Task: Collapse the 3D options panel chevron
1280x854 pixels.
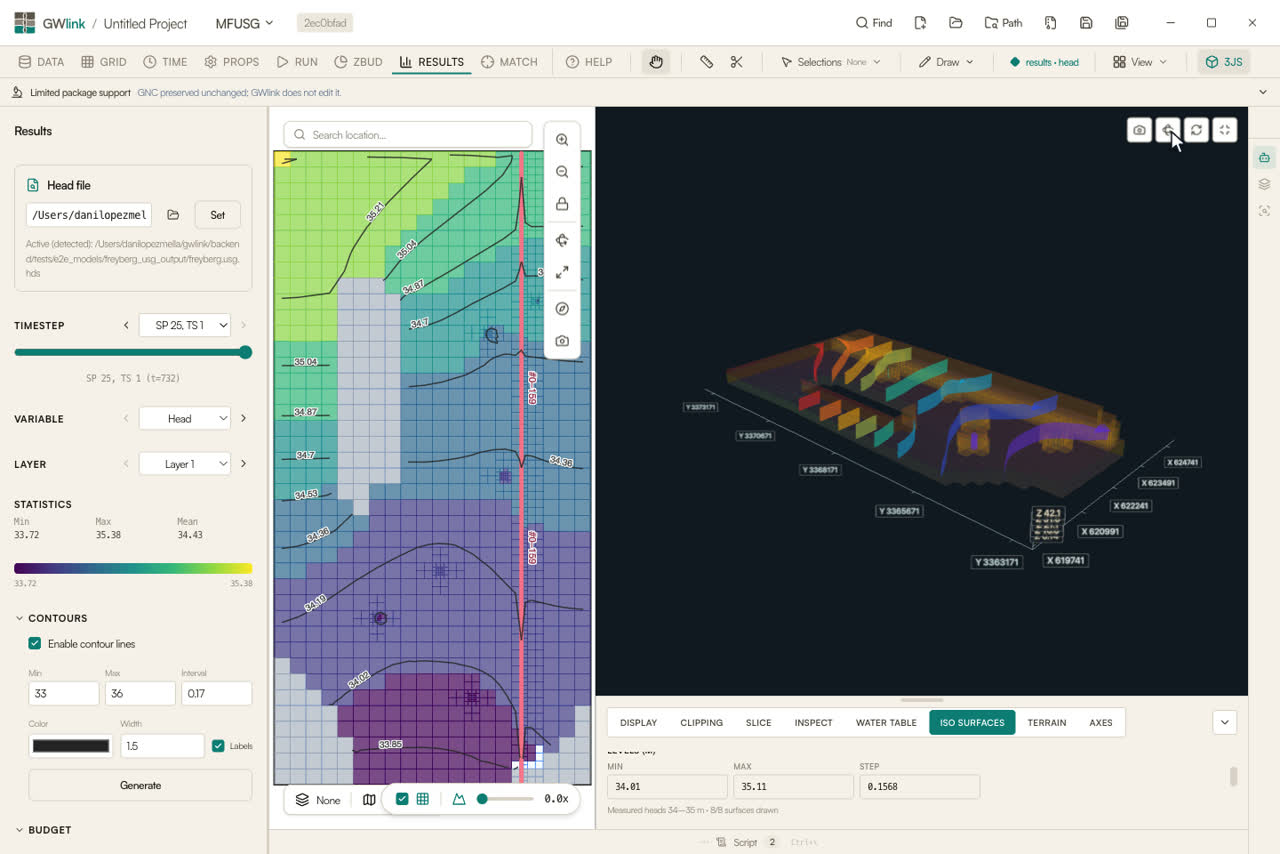Action: tap(1224, 722)
